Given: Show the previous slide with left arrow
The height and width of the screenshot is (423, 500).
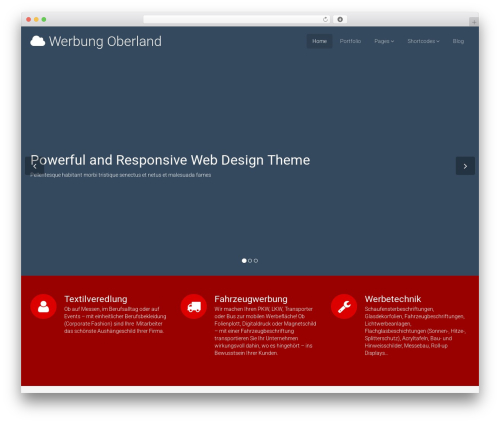Looking at the screenshot, I should tap(34, 166).
